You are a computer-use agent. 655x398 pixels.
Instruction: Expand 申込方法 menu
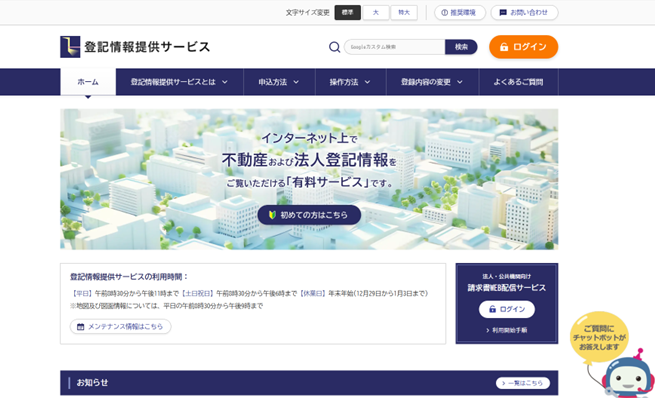point(279,82)
